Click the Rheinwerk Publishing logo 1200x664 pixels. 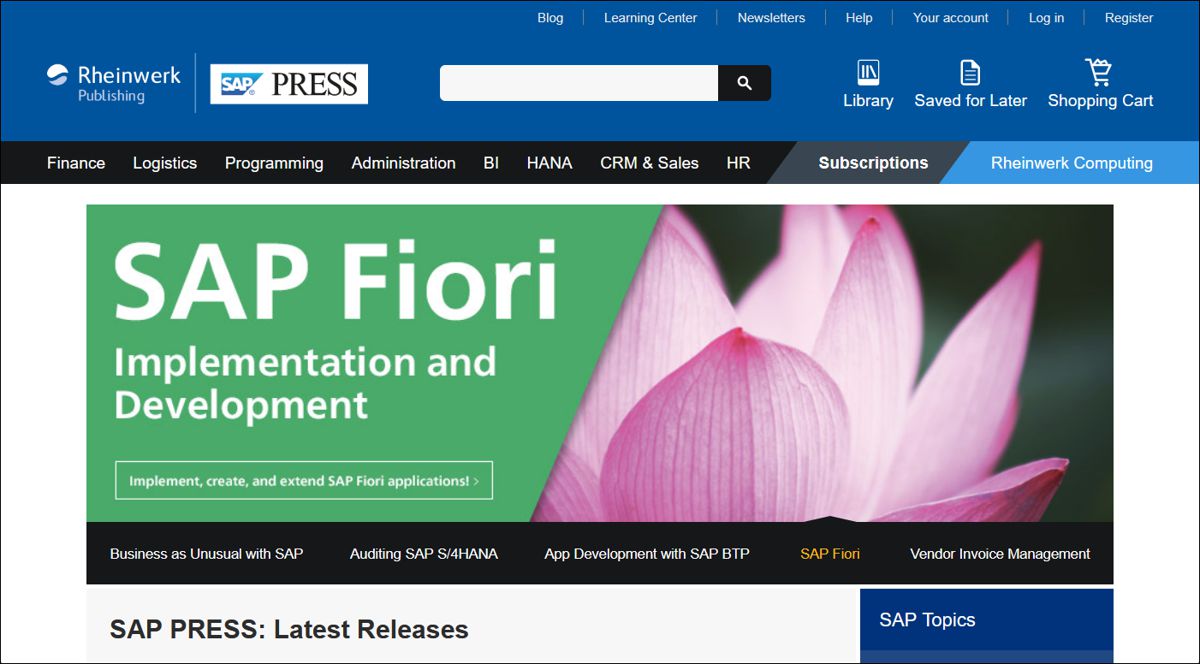[x=112, y=83]
